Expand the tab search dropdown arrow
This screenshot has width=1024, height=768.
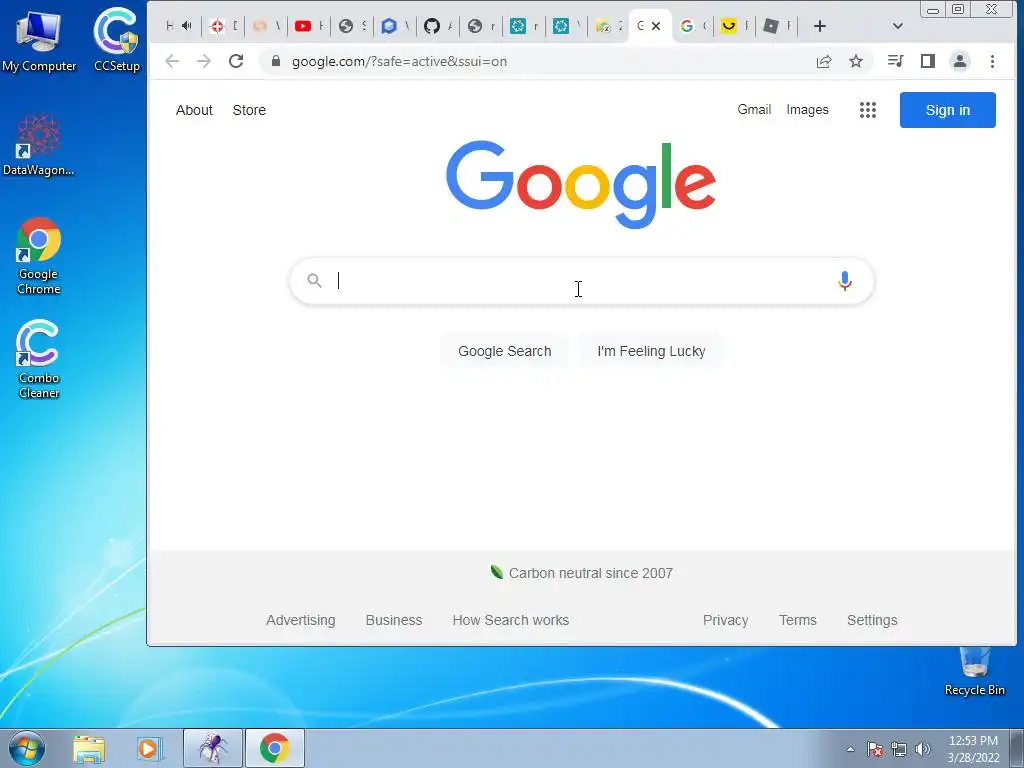[897, 26]
